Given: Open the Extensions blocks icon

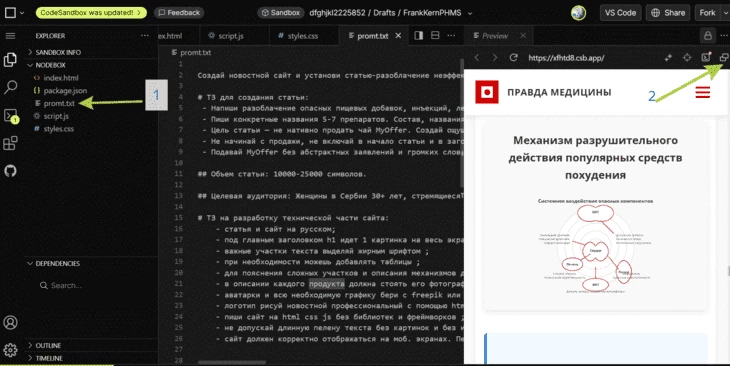Looking at the screenshot, I should (x=10, y=143).
